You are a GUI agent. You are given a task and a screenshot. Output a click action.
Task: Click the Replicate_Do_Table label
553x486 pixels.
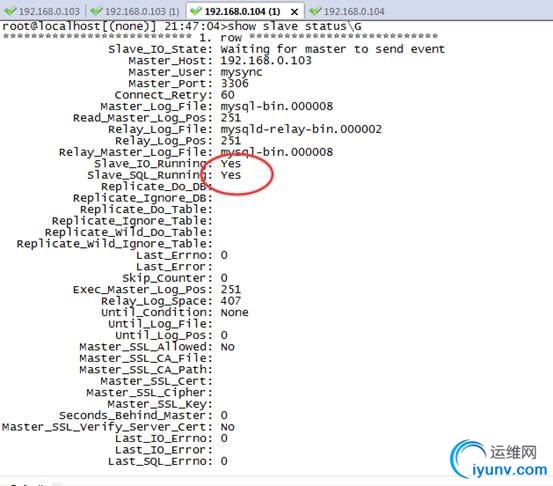click(x=146, y=209)
